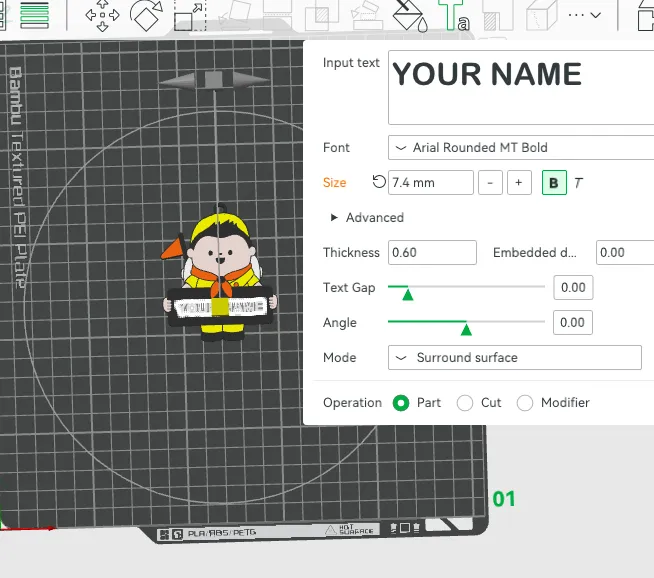Click the Angle value box
Image resolution: width=654 pixels, height=578 pixels.
point(573,322)
